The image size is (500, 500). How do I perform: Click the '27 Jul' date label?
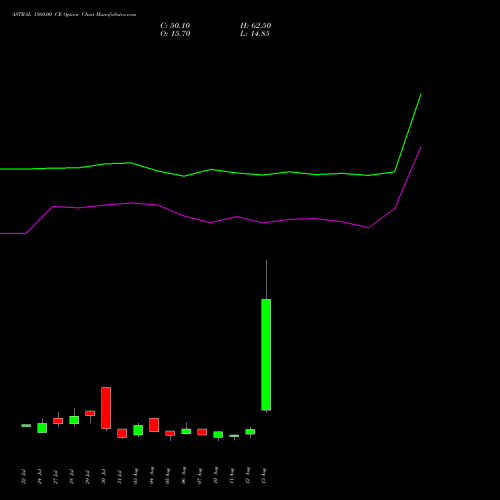(56, 477)
